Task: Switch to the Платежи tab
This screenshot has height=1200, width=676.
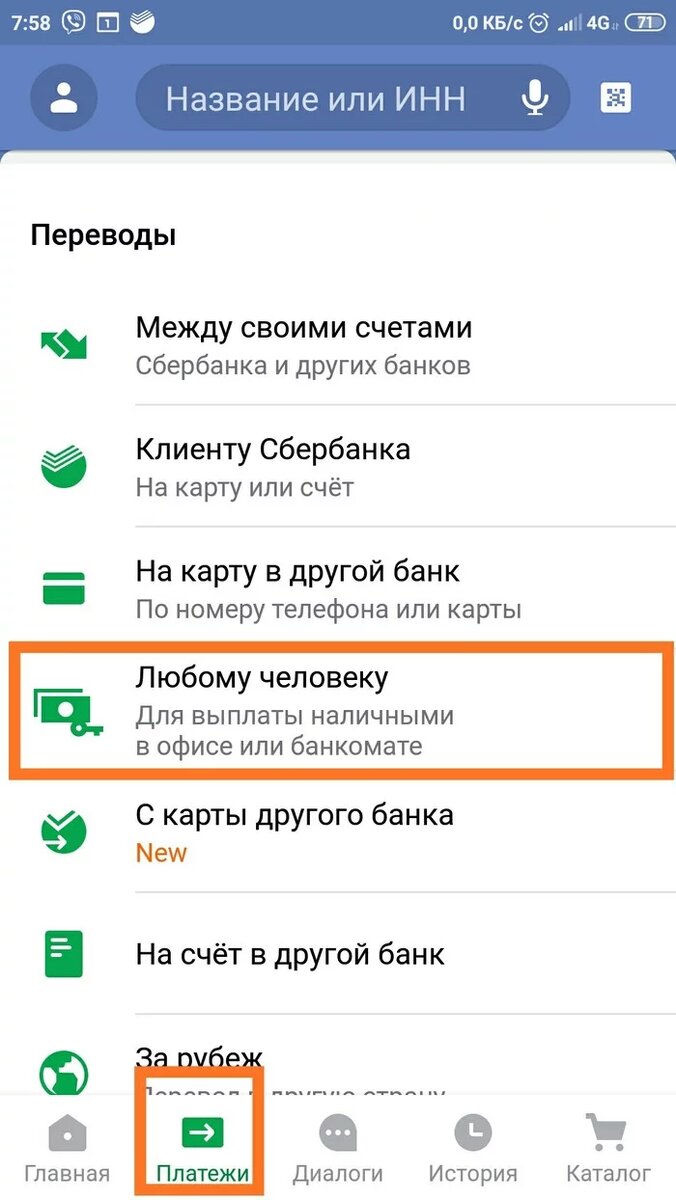Action: click(x=202, y=1148)
